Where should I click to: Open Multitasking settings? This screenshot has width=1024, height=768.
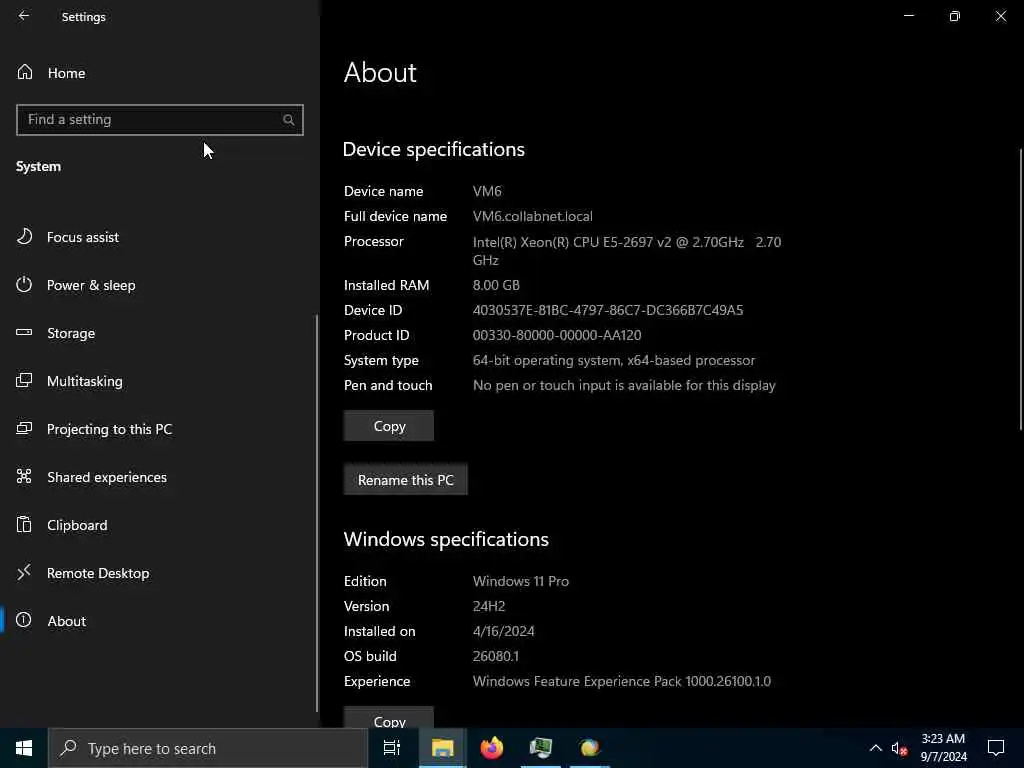coord(159,381)
